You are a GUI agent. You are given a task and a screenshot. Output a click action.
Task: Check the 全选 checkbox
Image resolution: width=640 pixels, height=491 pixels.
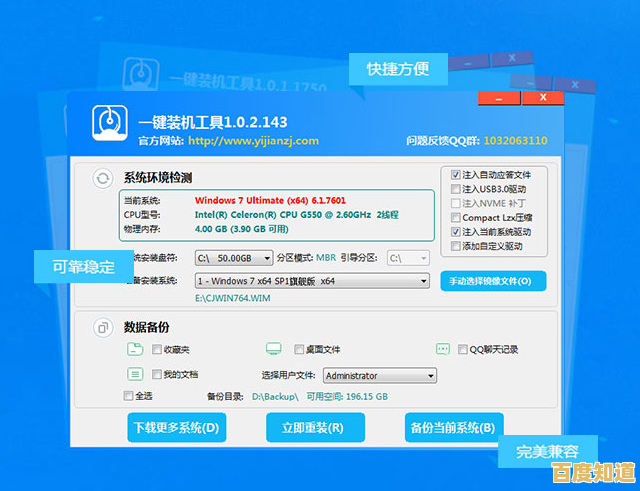[128, 396]
